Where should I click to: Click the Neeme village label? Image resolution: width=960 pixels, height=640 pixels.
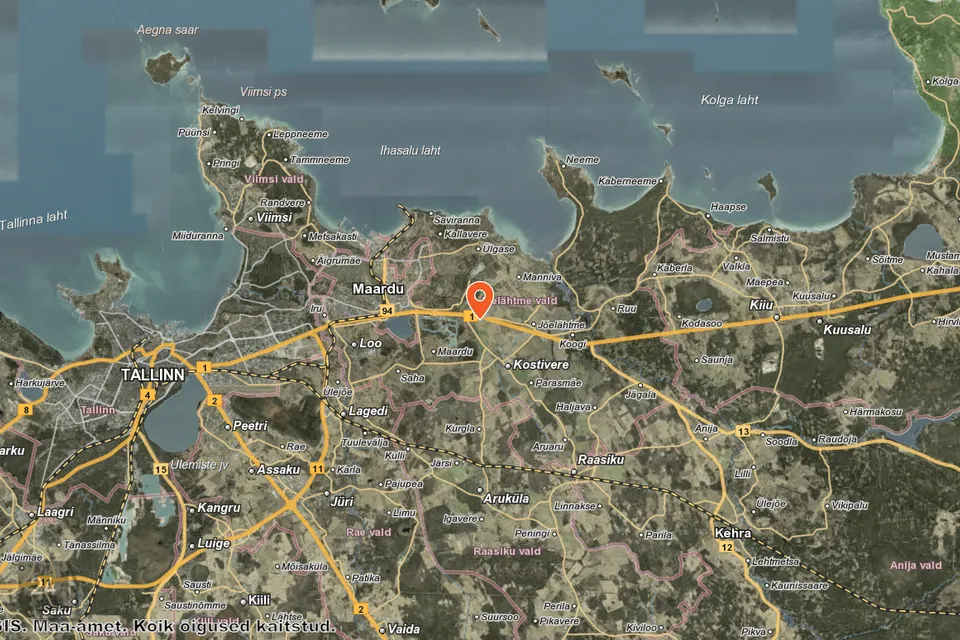[582, 160]
